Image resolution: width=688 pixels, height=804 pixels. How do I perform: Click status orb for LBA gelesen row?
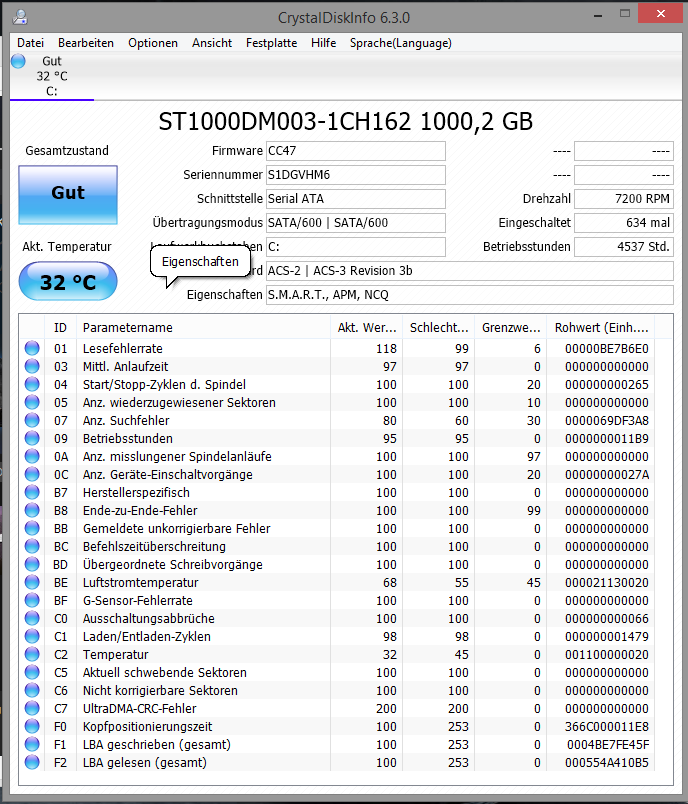[32, 762]
